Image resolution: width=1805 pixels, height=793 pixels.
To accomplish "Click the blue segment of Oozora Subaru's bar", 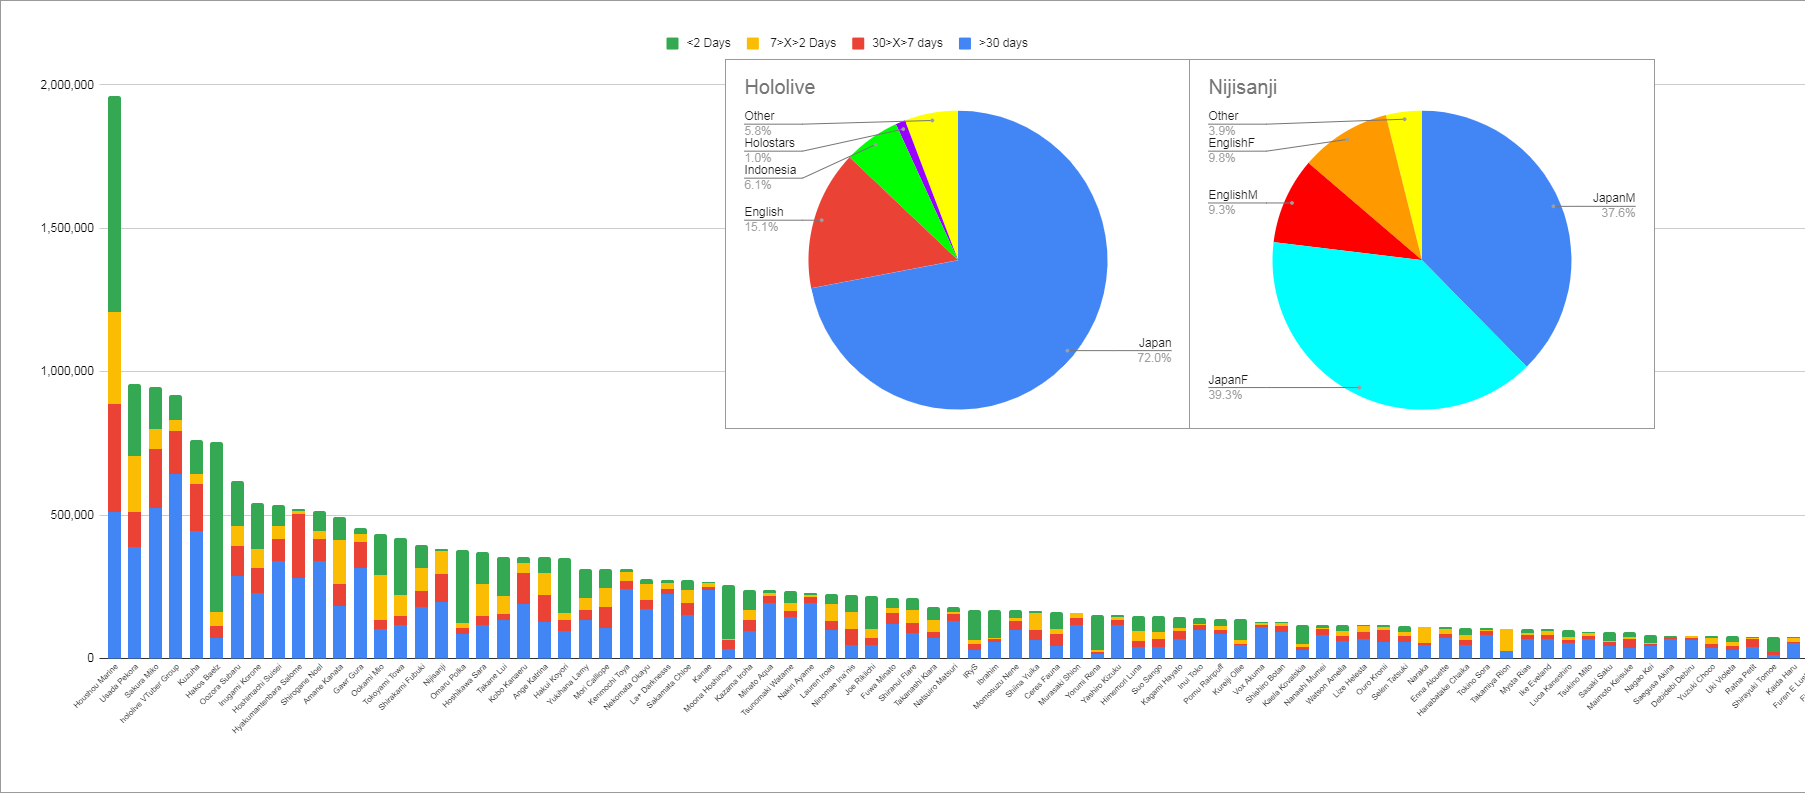I will pyautogui.click(x=237, y=617).
